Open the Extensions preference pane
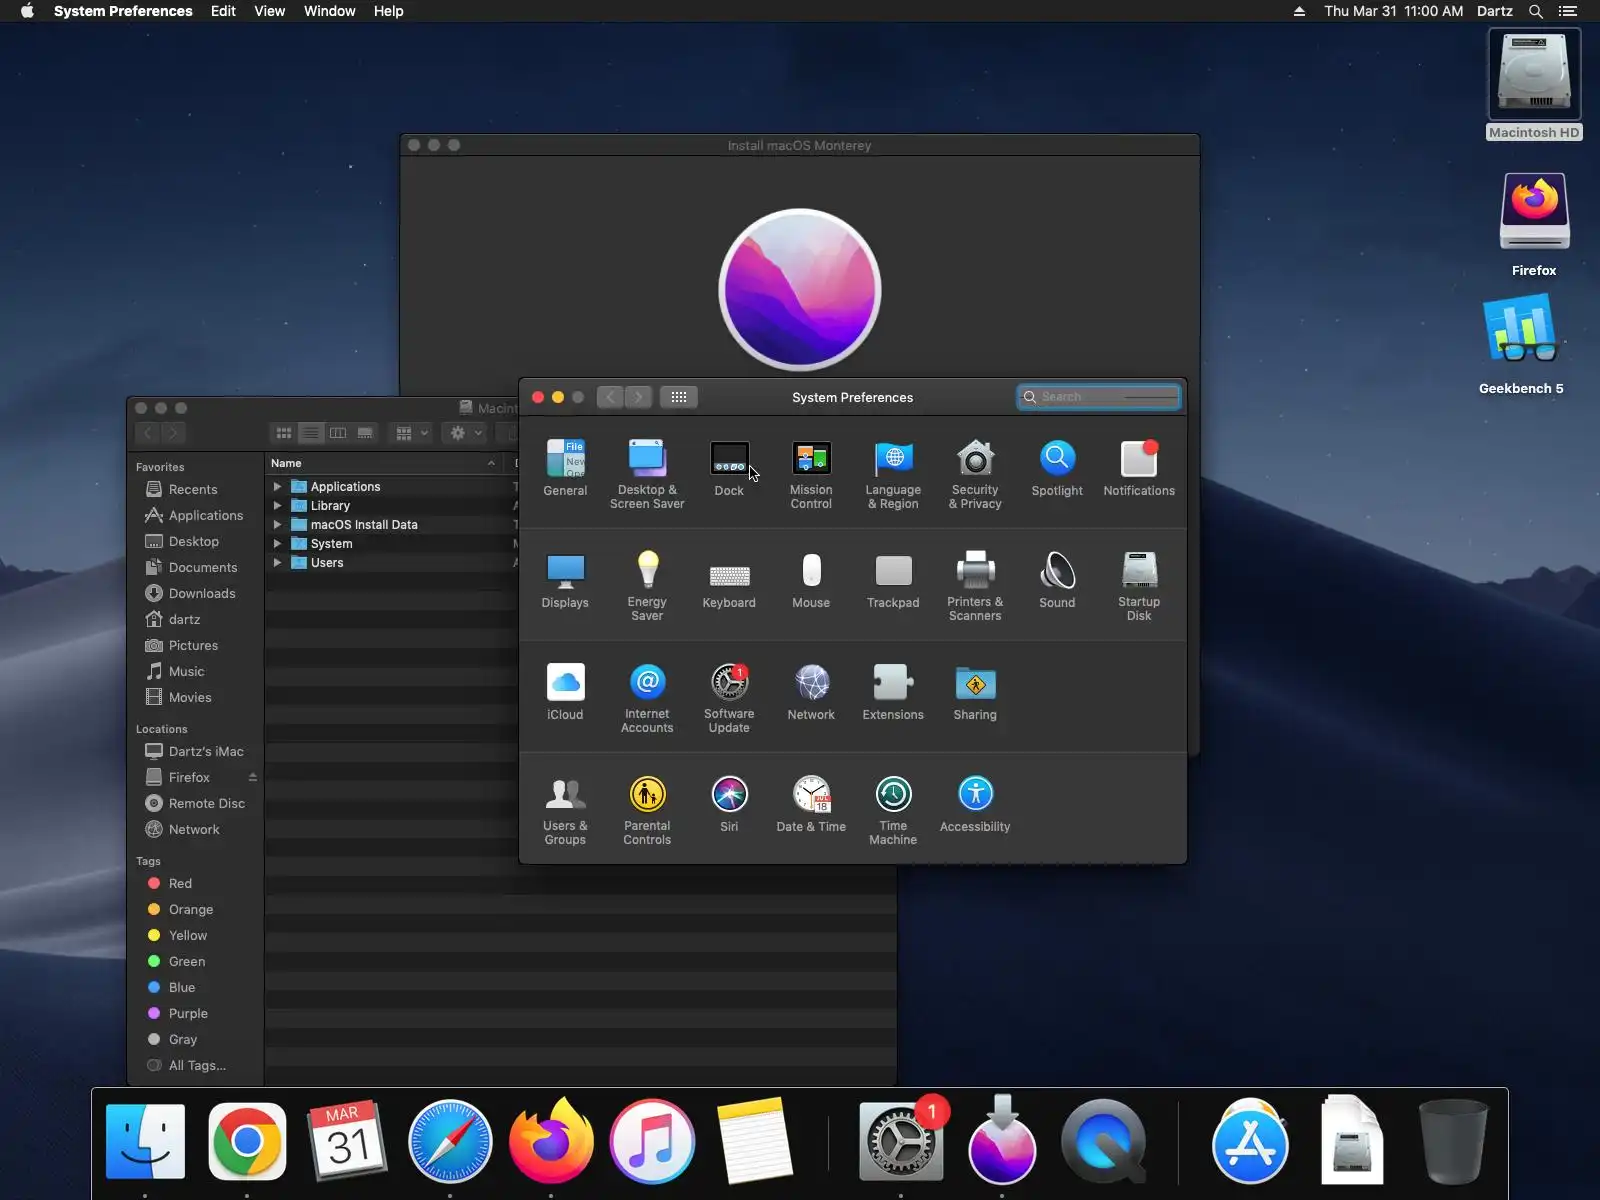This screenshot has width=1600, height=1200. [893, 692]
